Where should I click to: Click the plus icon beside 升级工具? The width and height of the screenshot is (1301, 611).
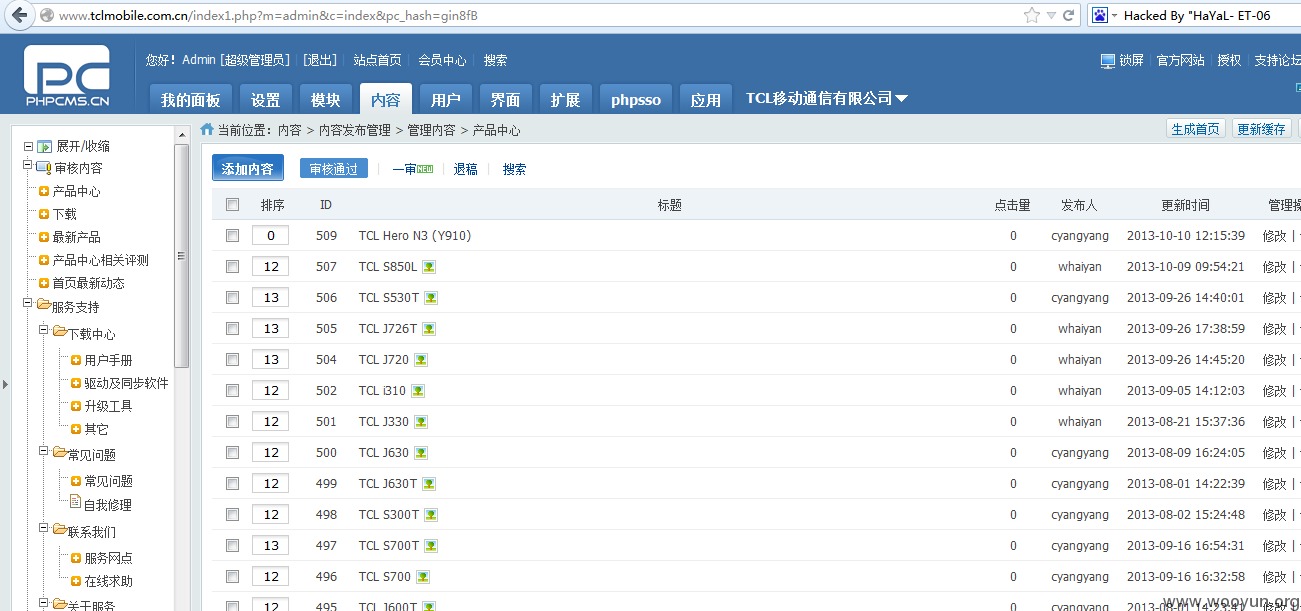pos(76,406)
